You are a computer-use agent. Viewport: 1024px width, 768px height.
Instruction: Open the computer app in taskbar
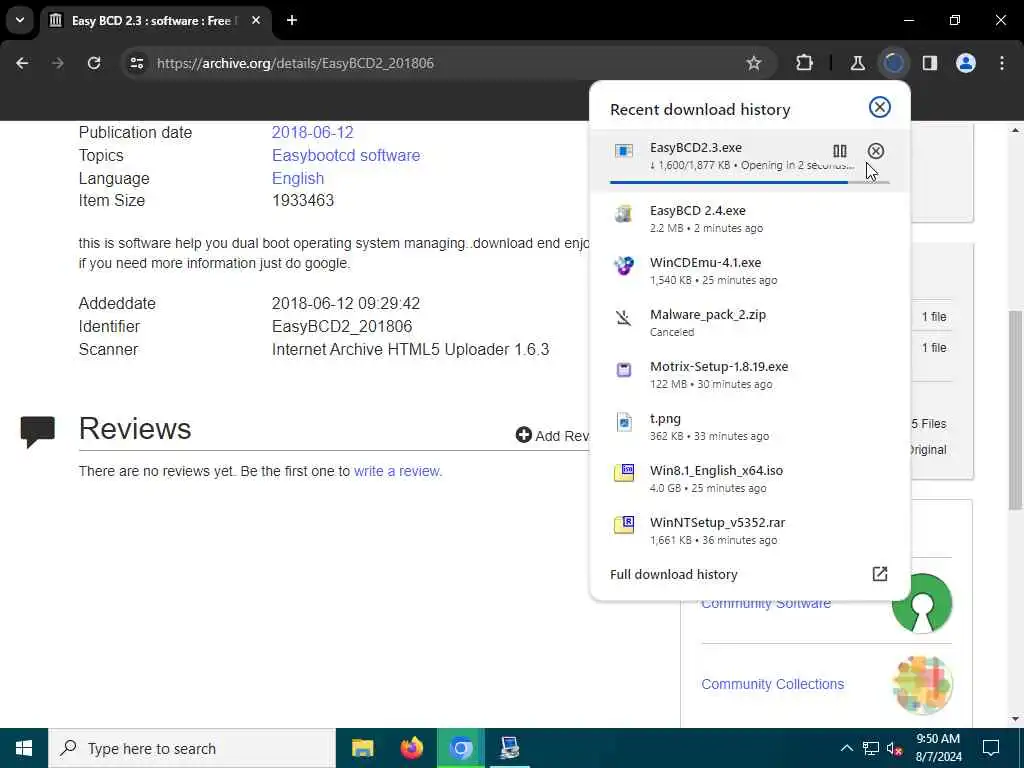tap(509, 748)
